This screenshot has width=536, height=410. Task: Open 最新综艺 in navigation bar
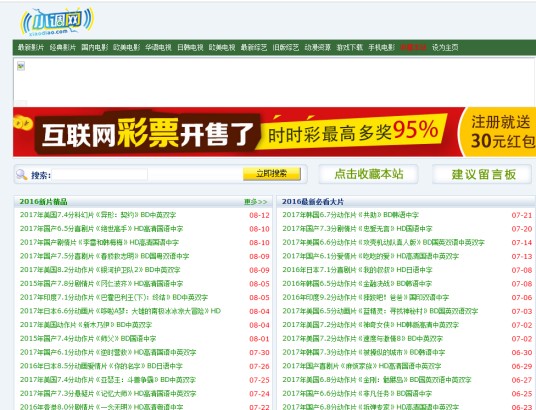[x=254, y=48]
